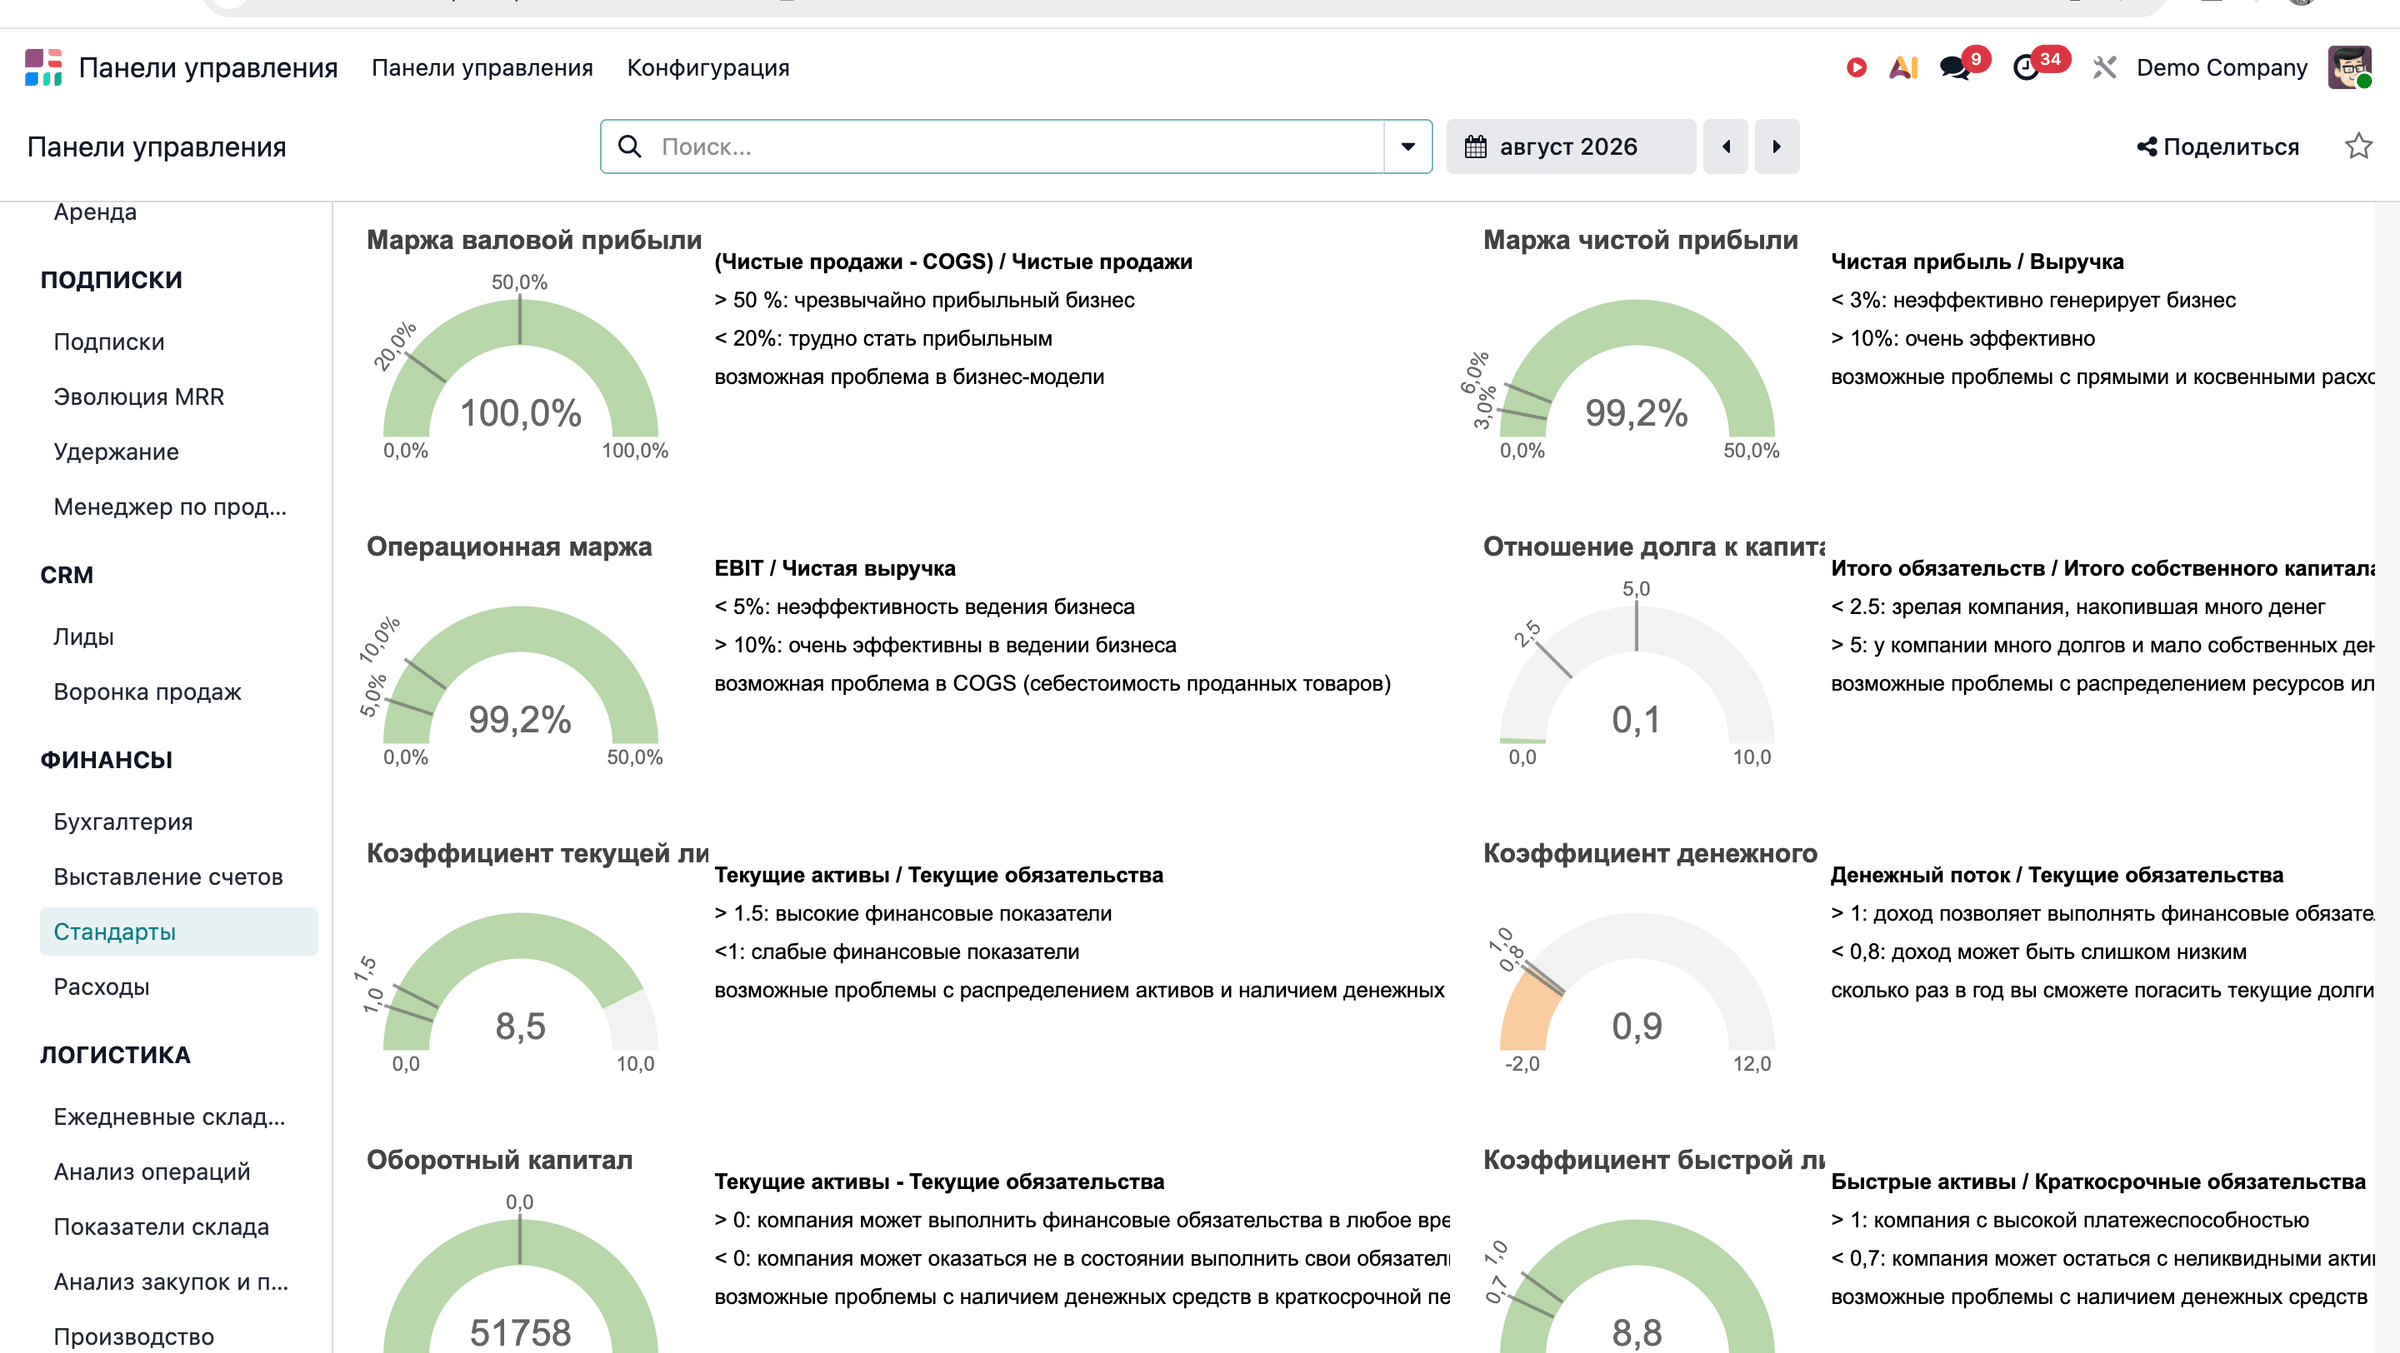2400x1353 pixels.
Task: Click the Поделиться share button
Action: tap(2218, 147)
